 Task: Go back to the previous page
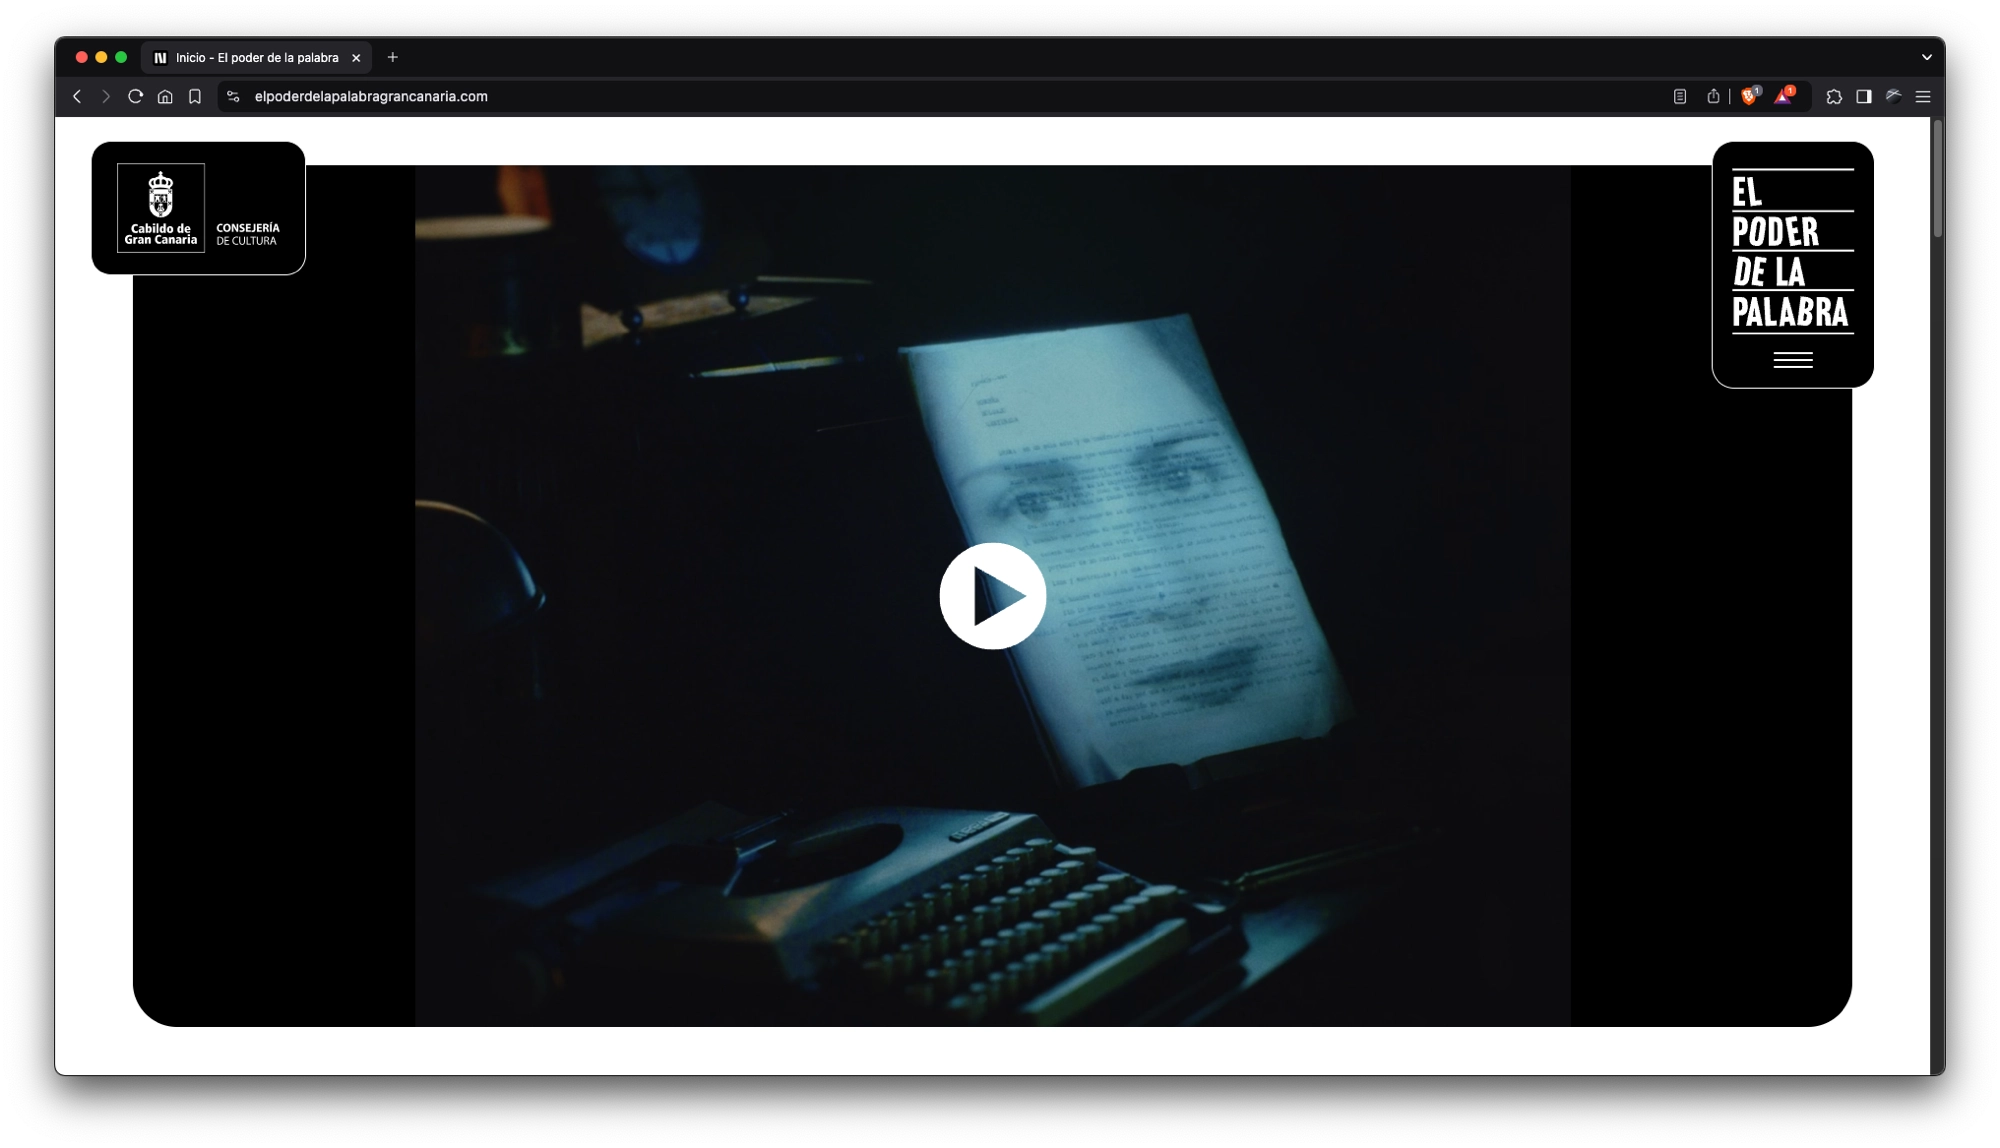77,97
